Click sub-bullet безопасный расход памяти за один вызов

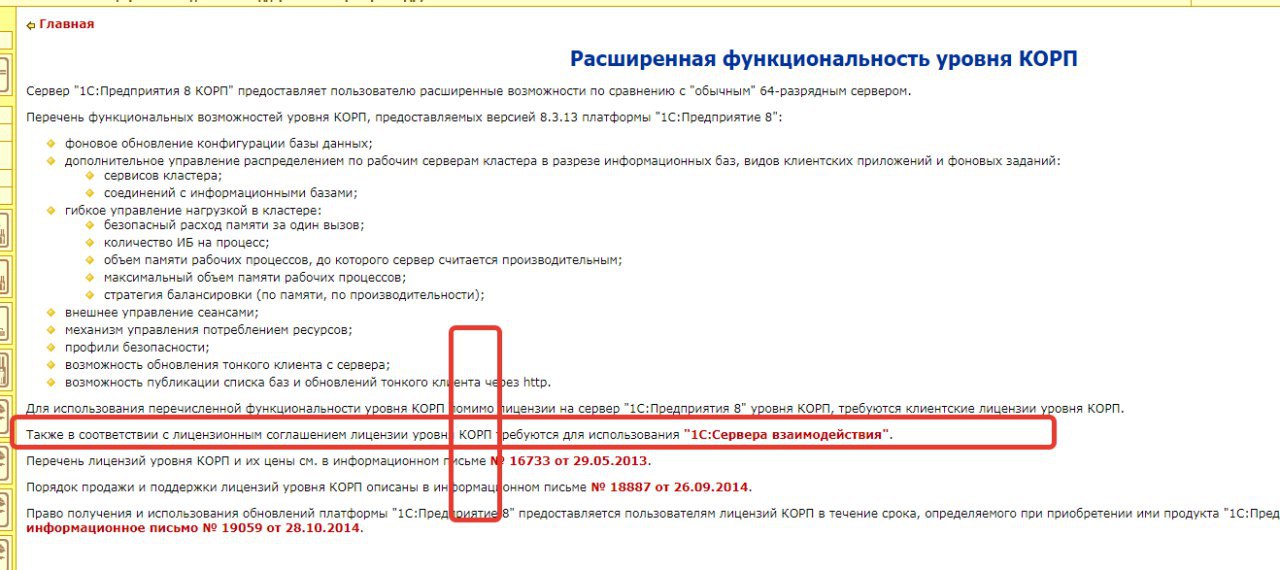234,226
